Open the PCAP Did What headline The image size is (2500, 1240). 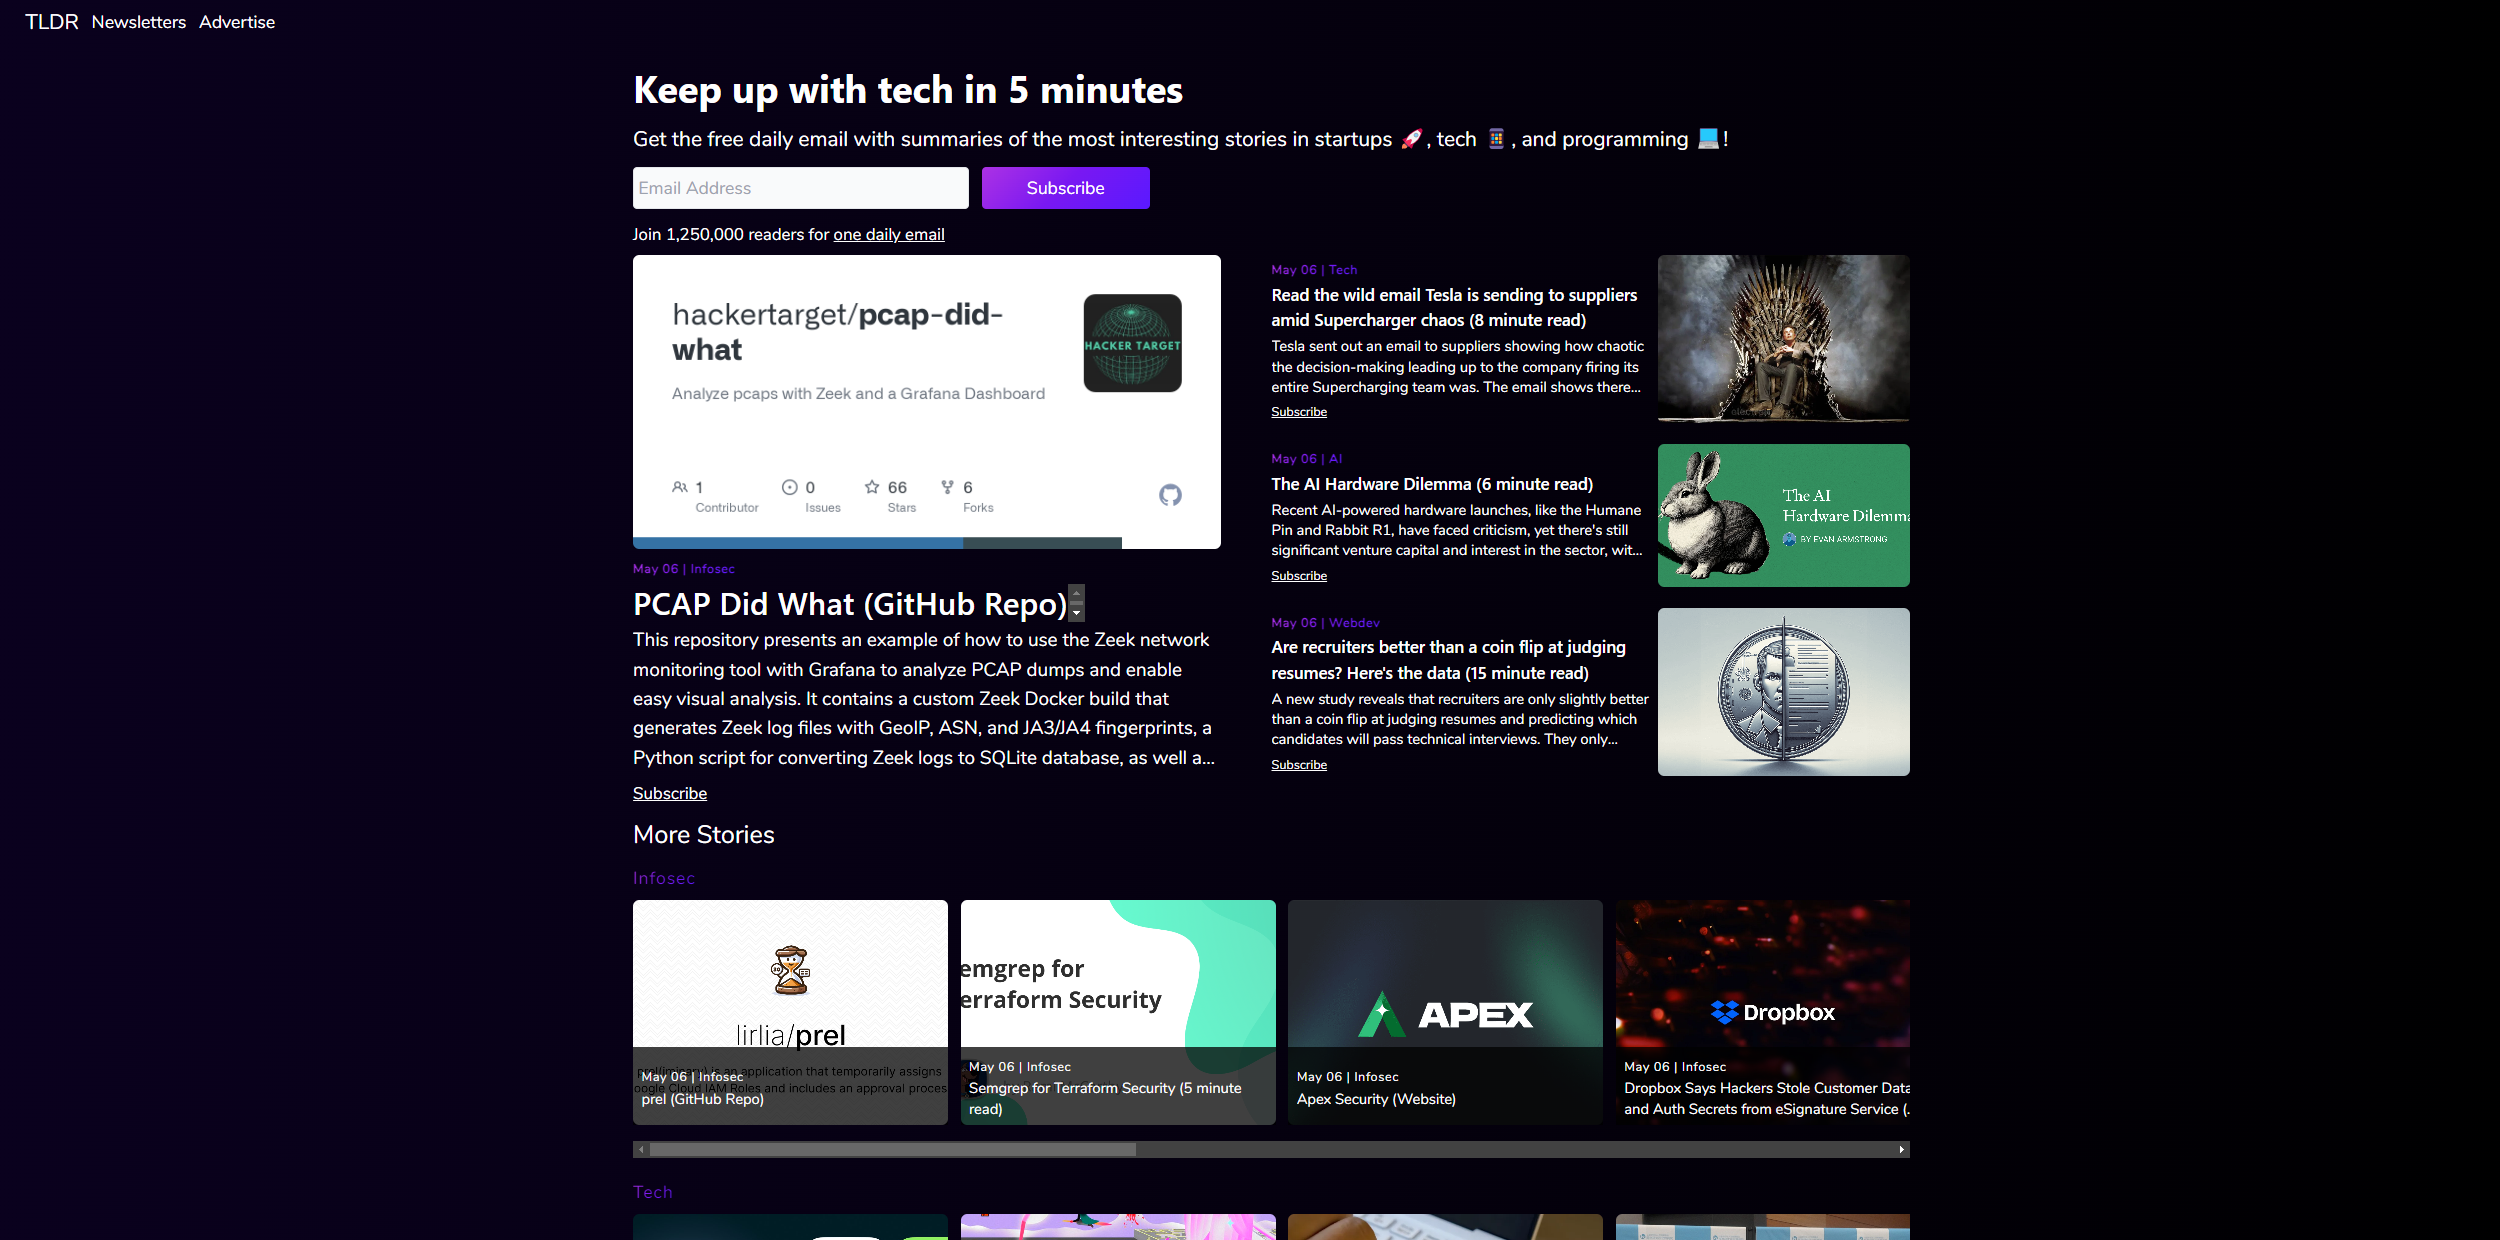click(849, 604)
